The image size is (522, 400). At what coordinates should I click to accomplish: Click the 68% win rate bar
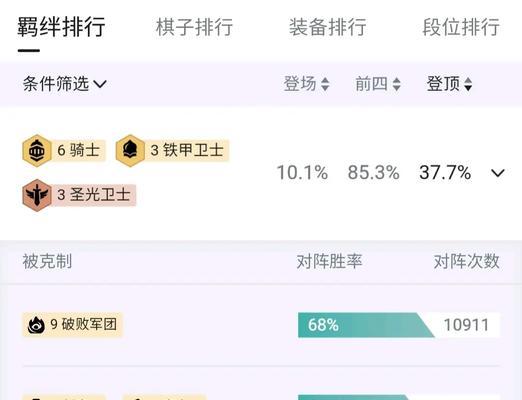click(366, 325)
